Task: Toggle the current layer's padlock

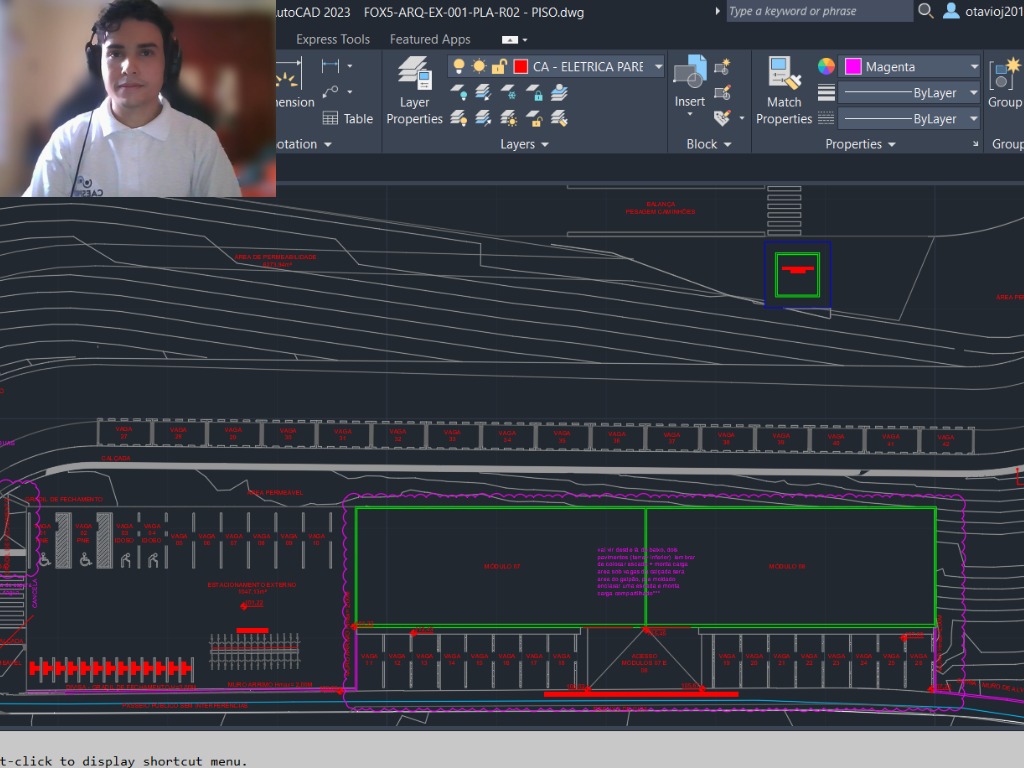Action: 498,67
